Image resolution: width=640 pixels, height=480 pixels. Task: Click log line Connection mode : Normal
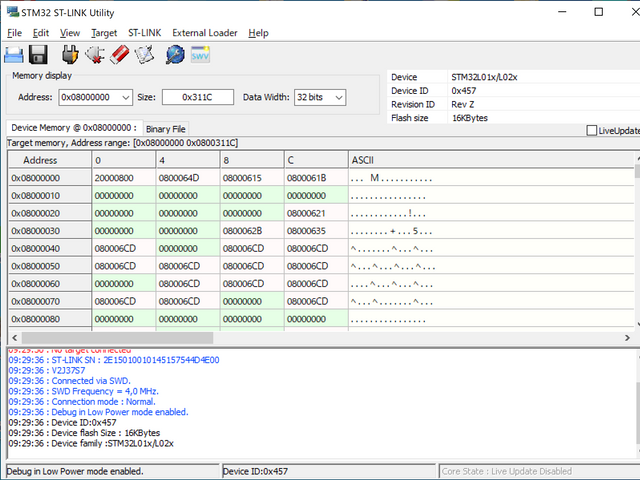[82, 402]
